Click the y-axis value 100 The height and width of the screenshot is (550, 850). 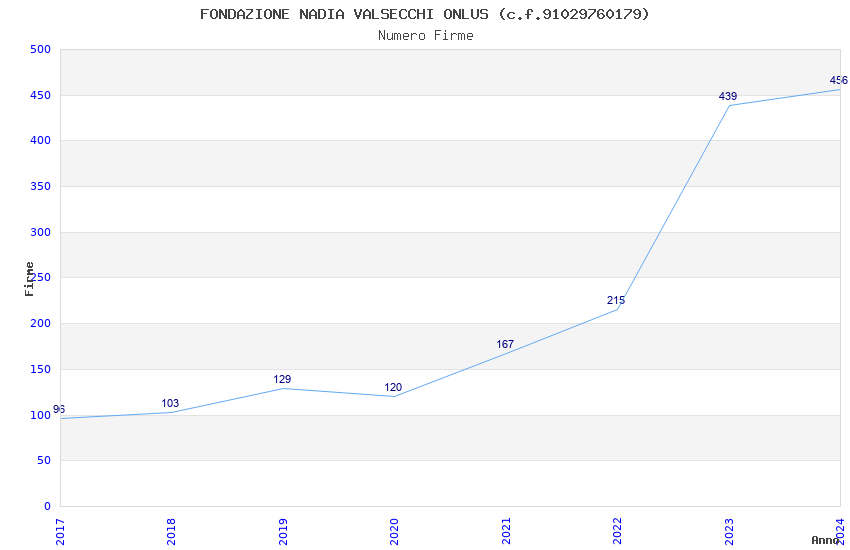(40, 416)
